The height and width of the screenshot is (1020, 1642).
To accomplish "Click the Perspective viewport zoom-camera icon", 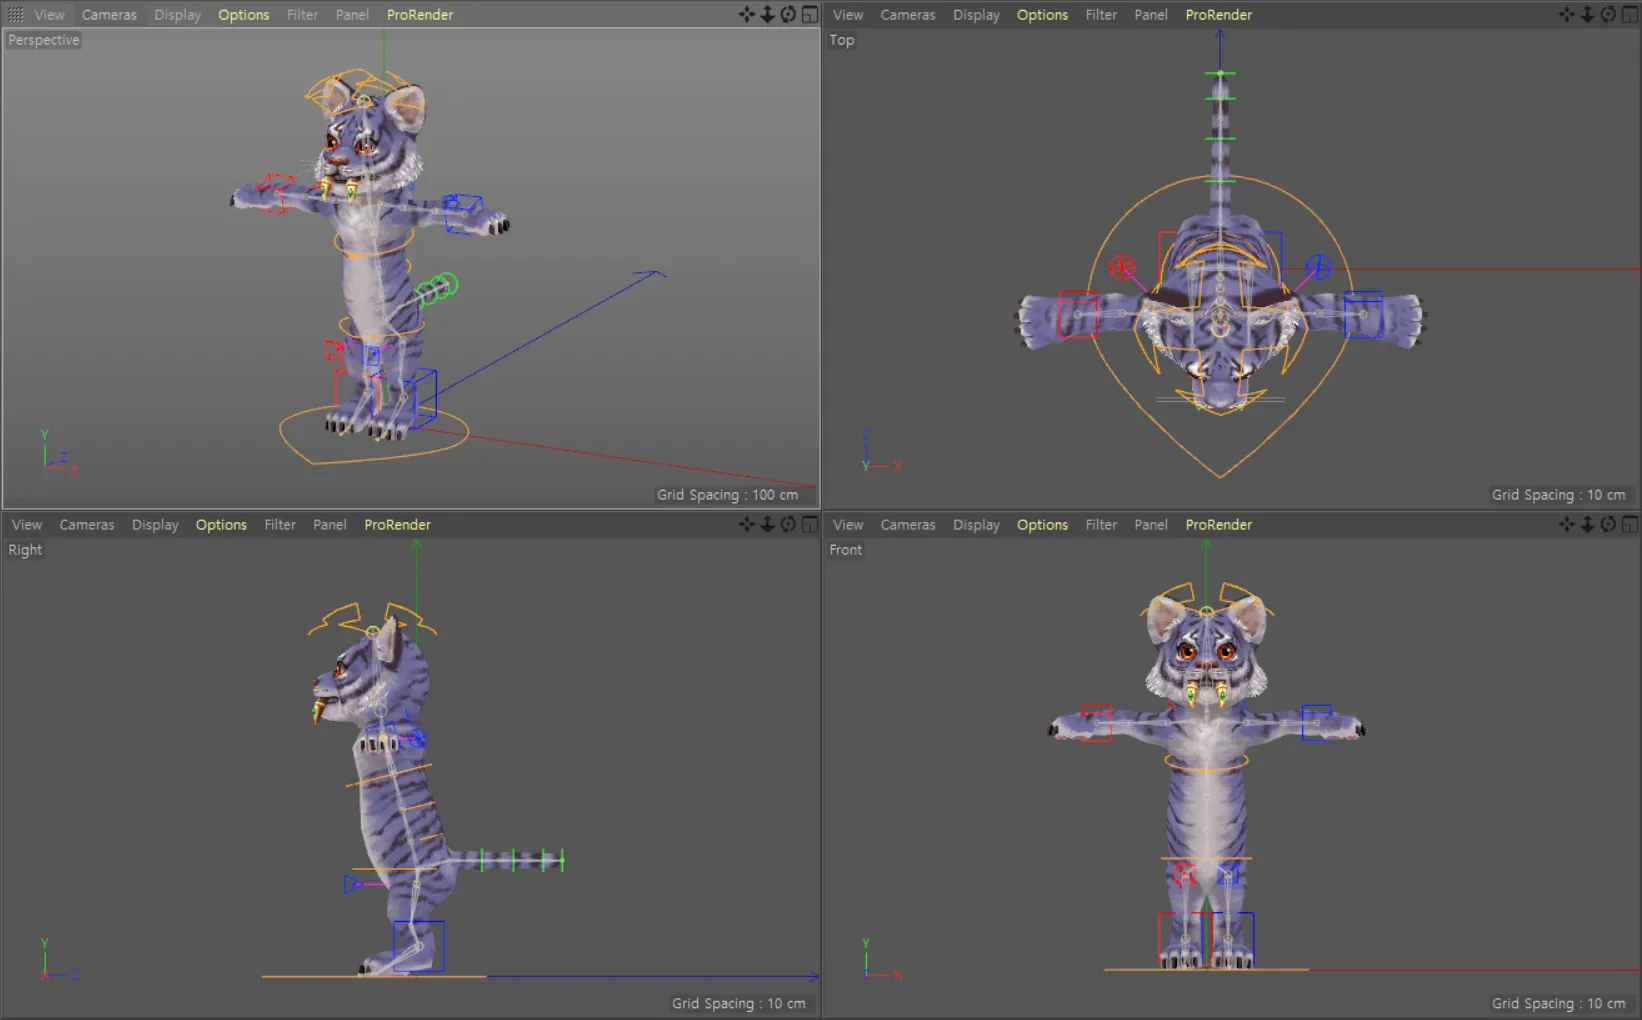I will tap(767, 14).
